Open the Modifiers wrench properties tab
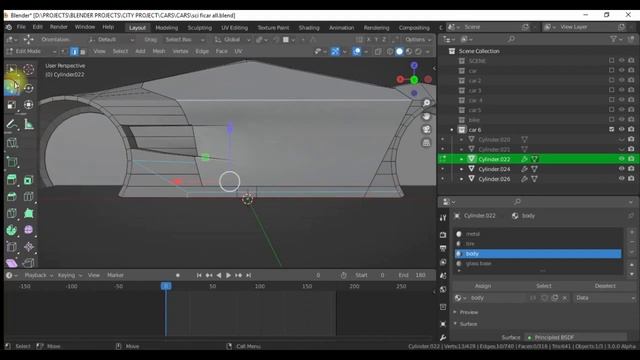The image size is (640, 360). click(443, 338)
